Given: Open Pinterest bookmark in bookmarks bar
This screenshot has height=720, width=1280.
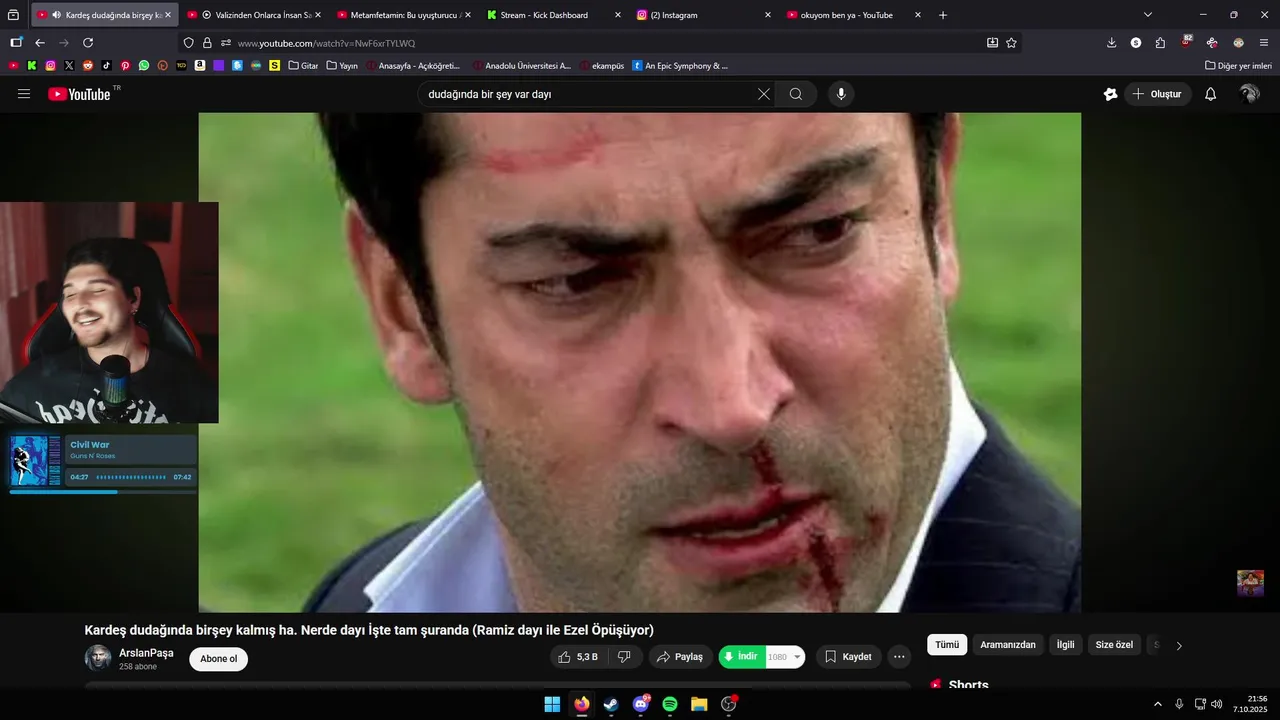Looking at the screenshot, I should coord(125,65).
